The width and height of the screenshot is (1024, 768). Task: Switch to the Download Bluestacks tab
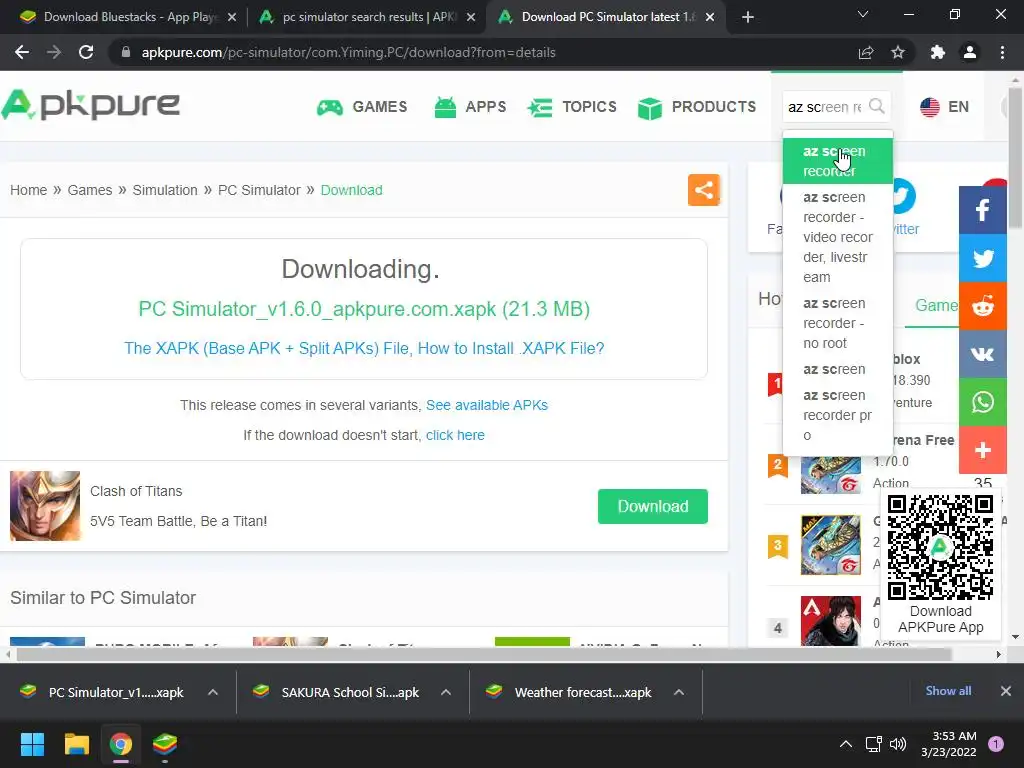click(120, 17)
